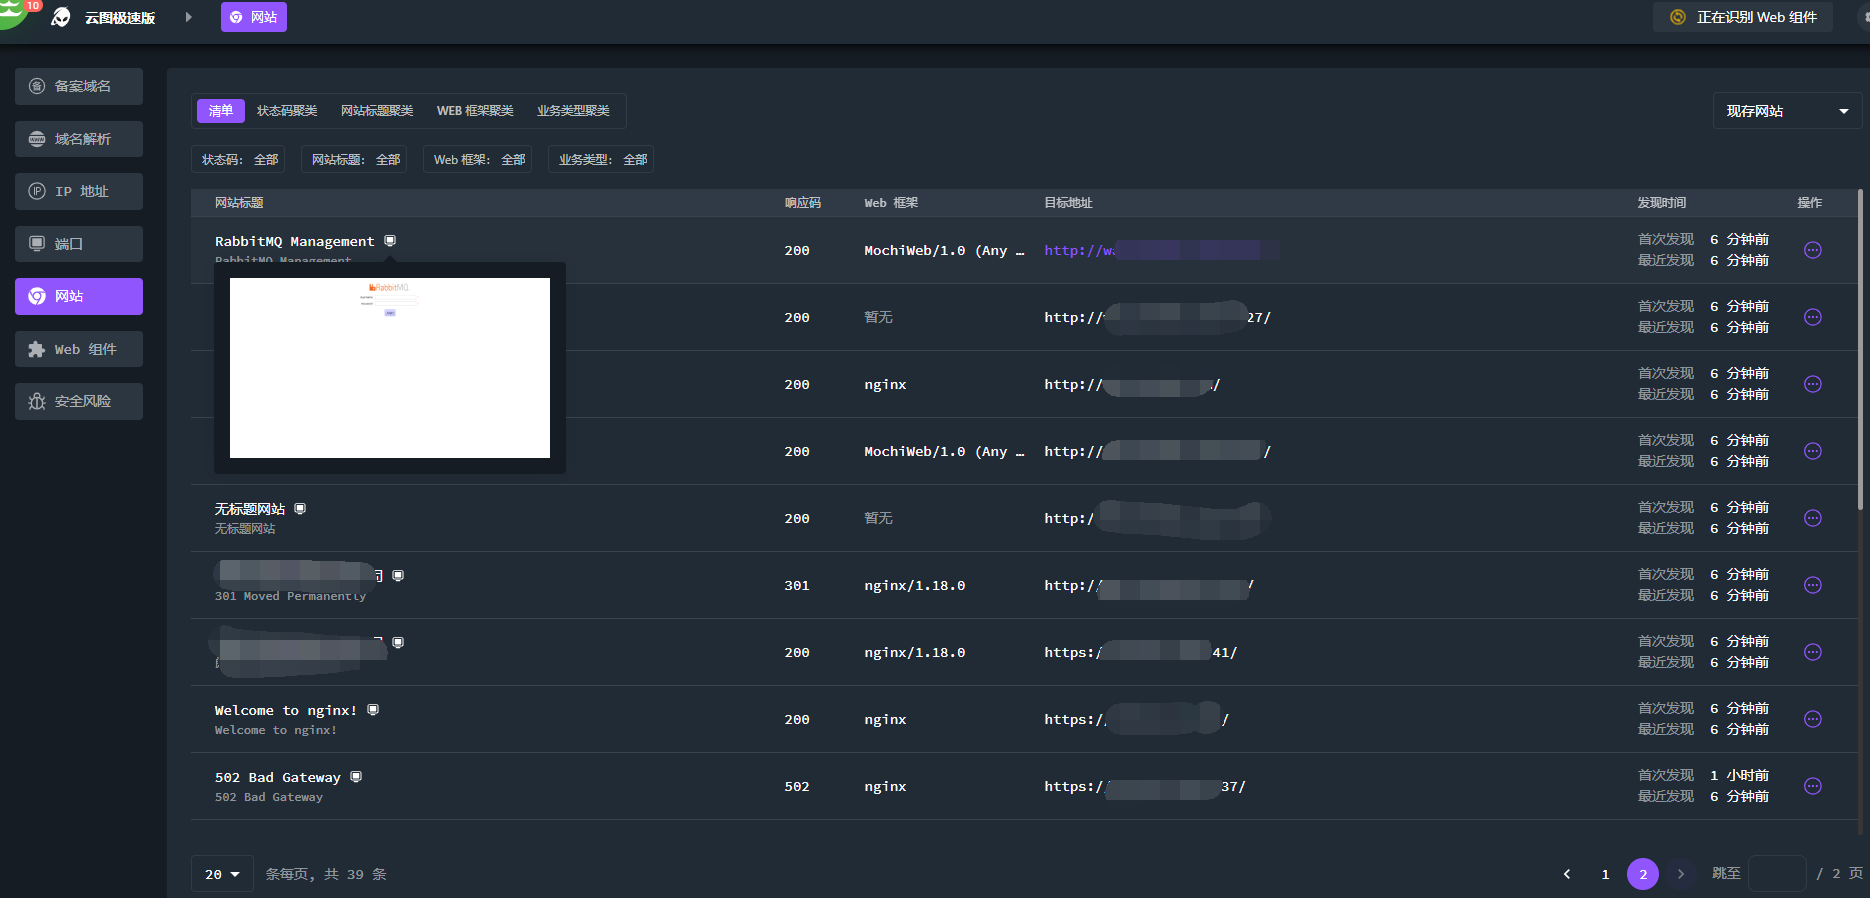Change the 20 per page dropdown
Screen dimensions: 1870x898
pyautogui.click(x=222, y=874)
